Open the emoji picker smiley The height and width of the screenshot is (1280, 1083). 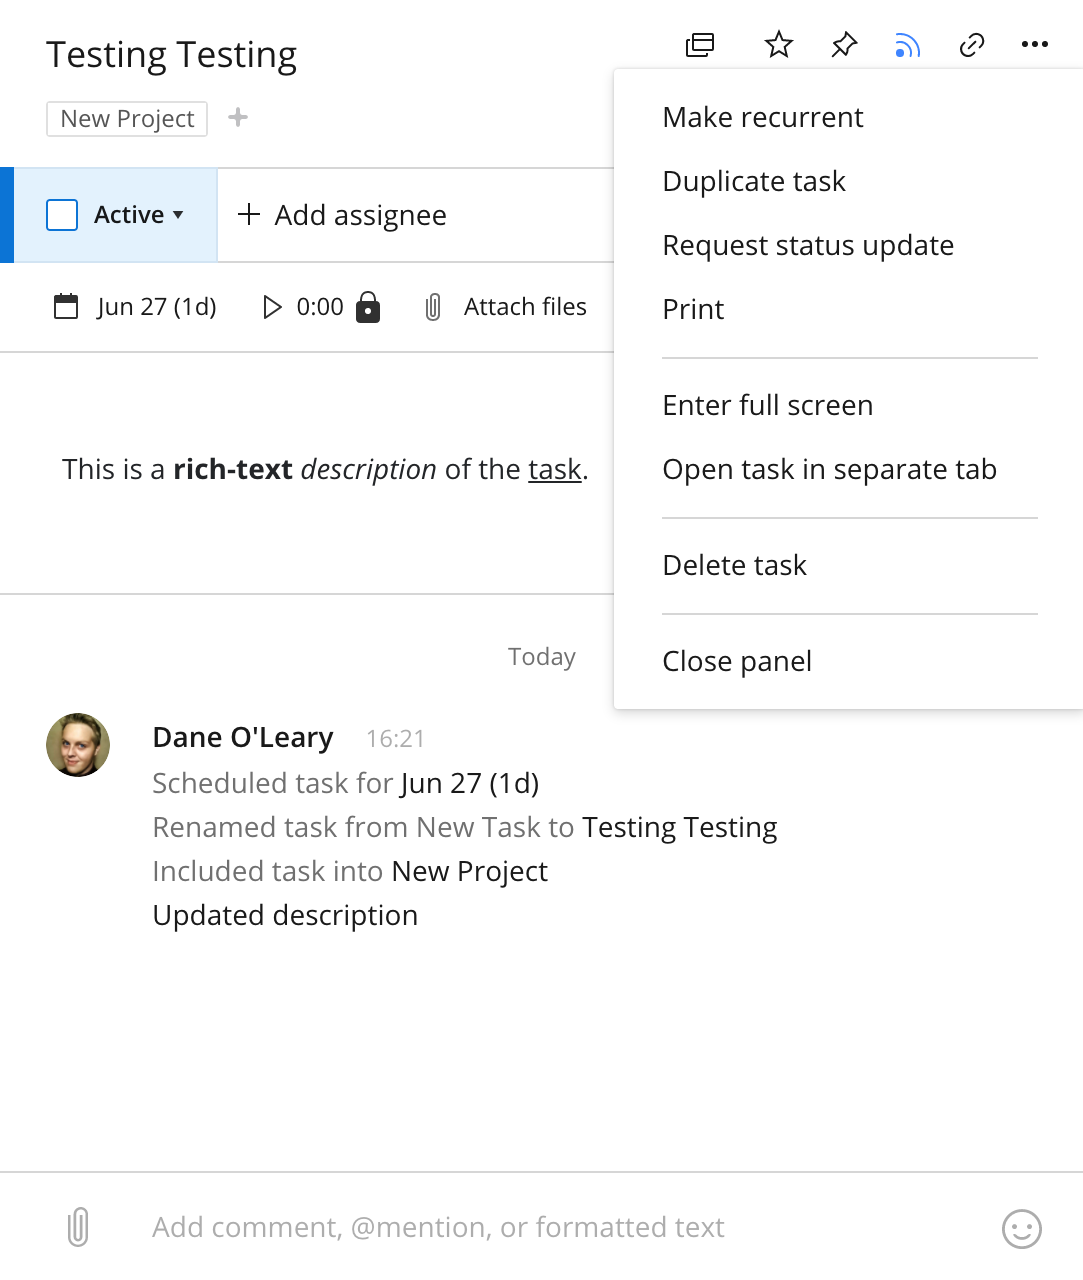1022,1228
